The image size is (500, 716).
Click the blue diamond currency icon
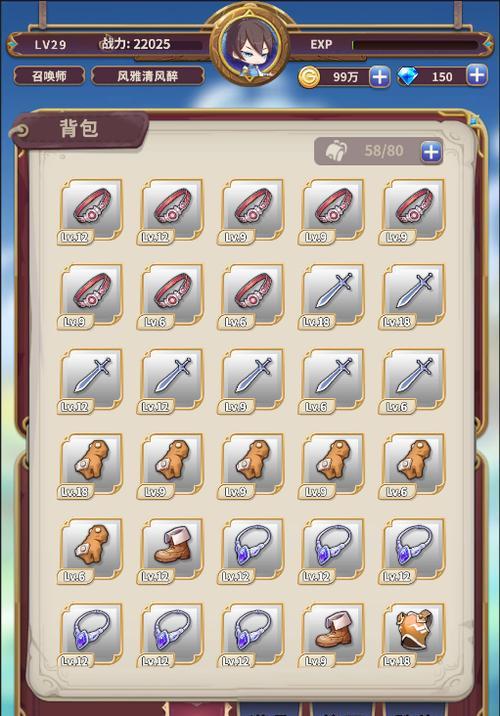407,76
